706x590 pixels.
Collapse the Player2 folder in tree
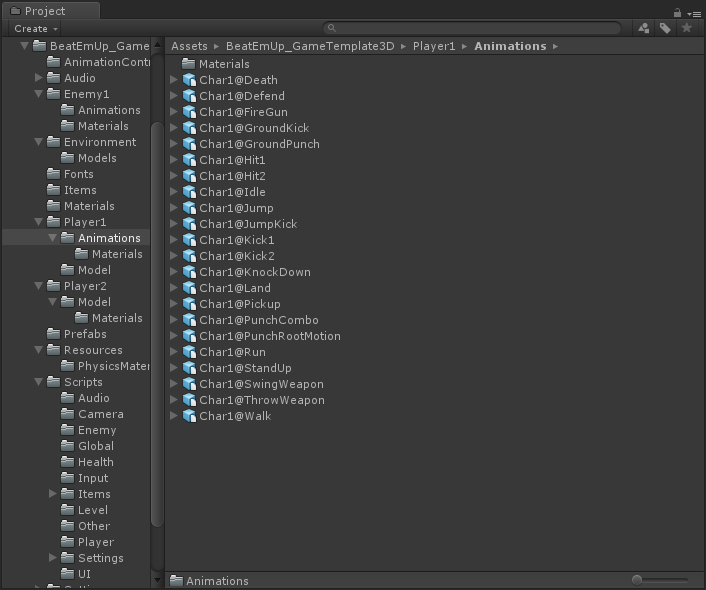[39, 286]
